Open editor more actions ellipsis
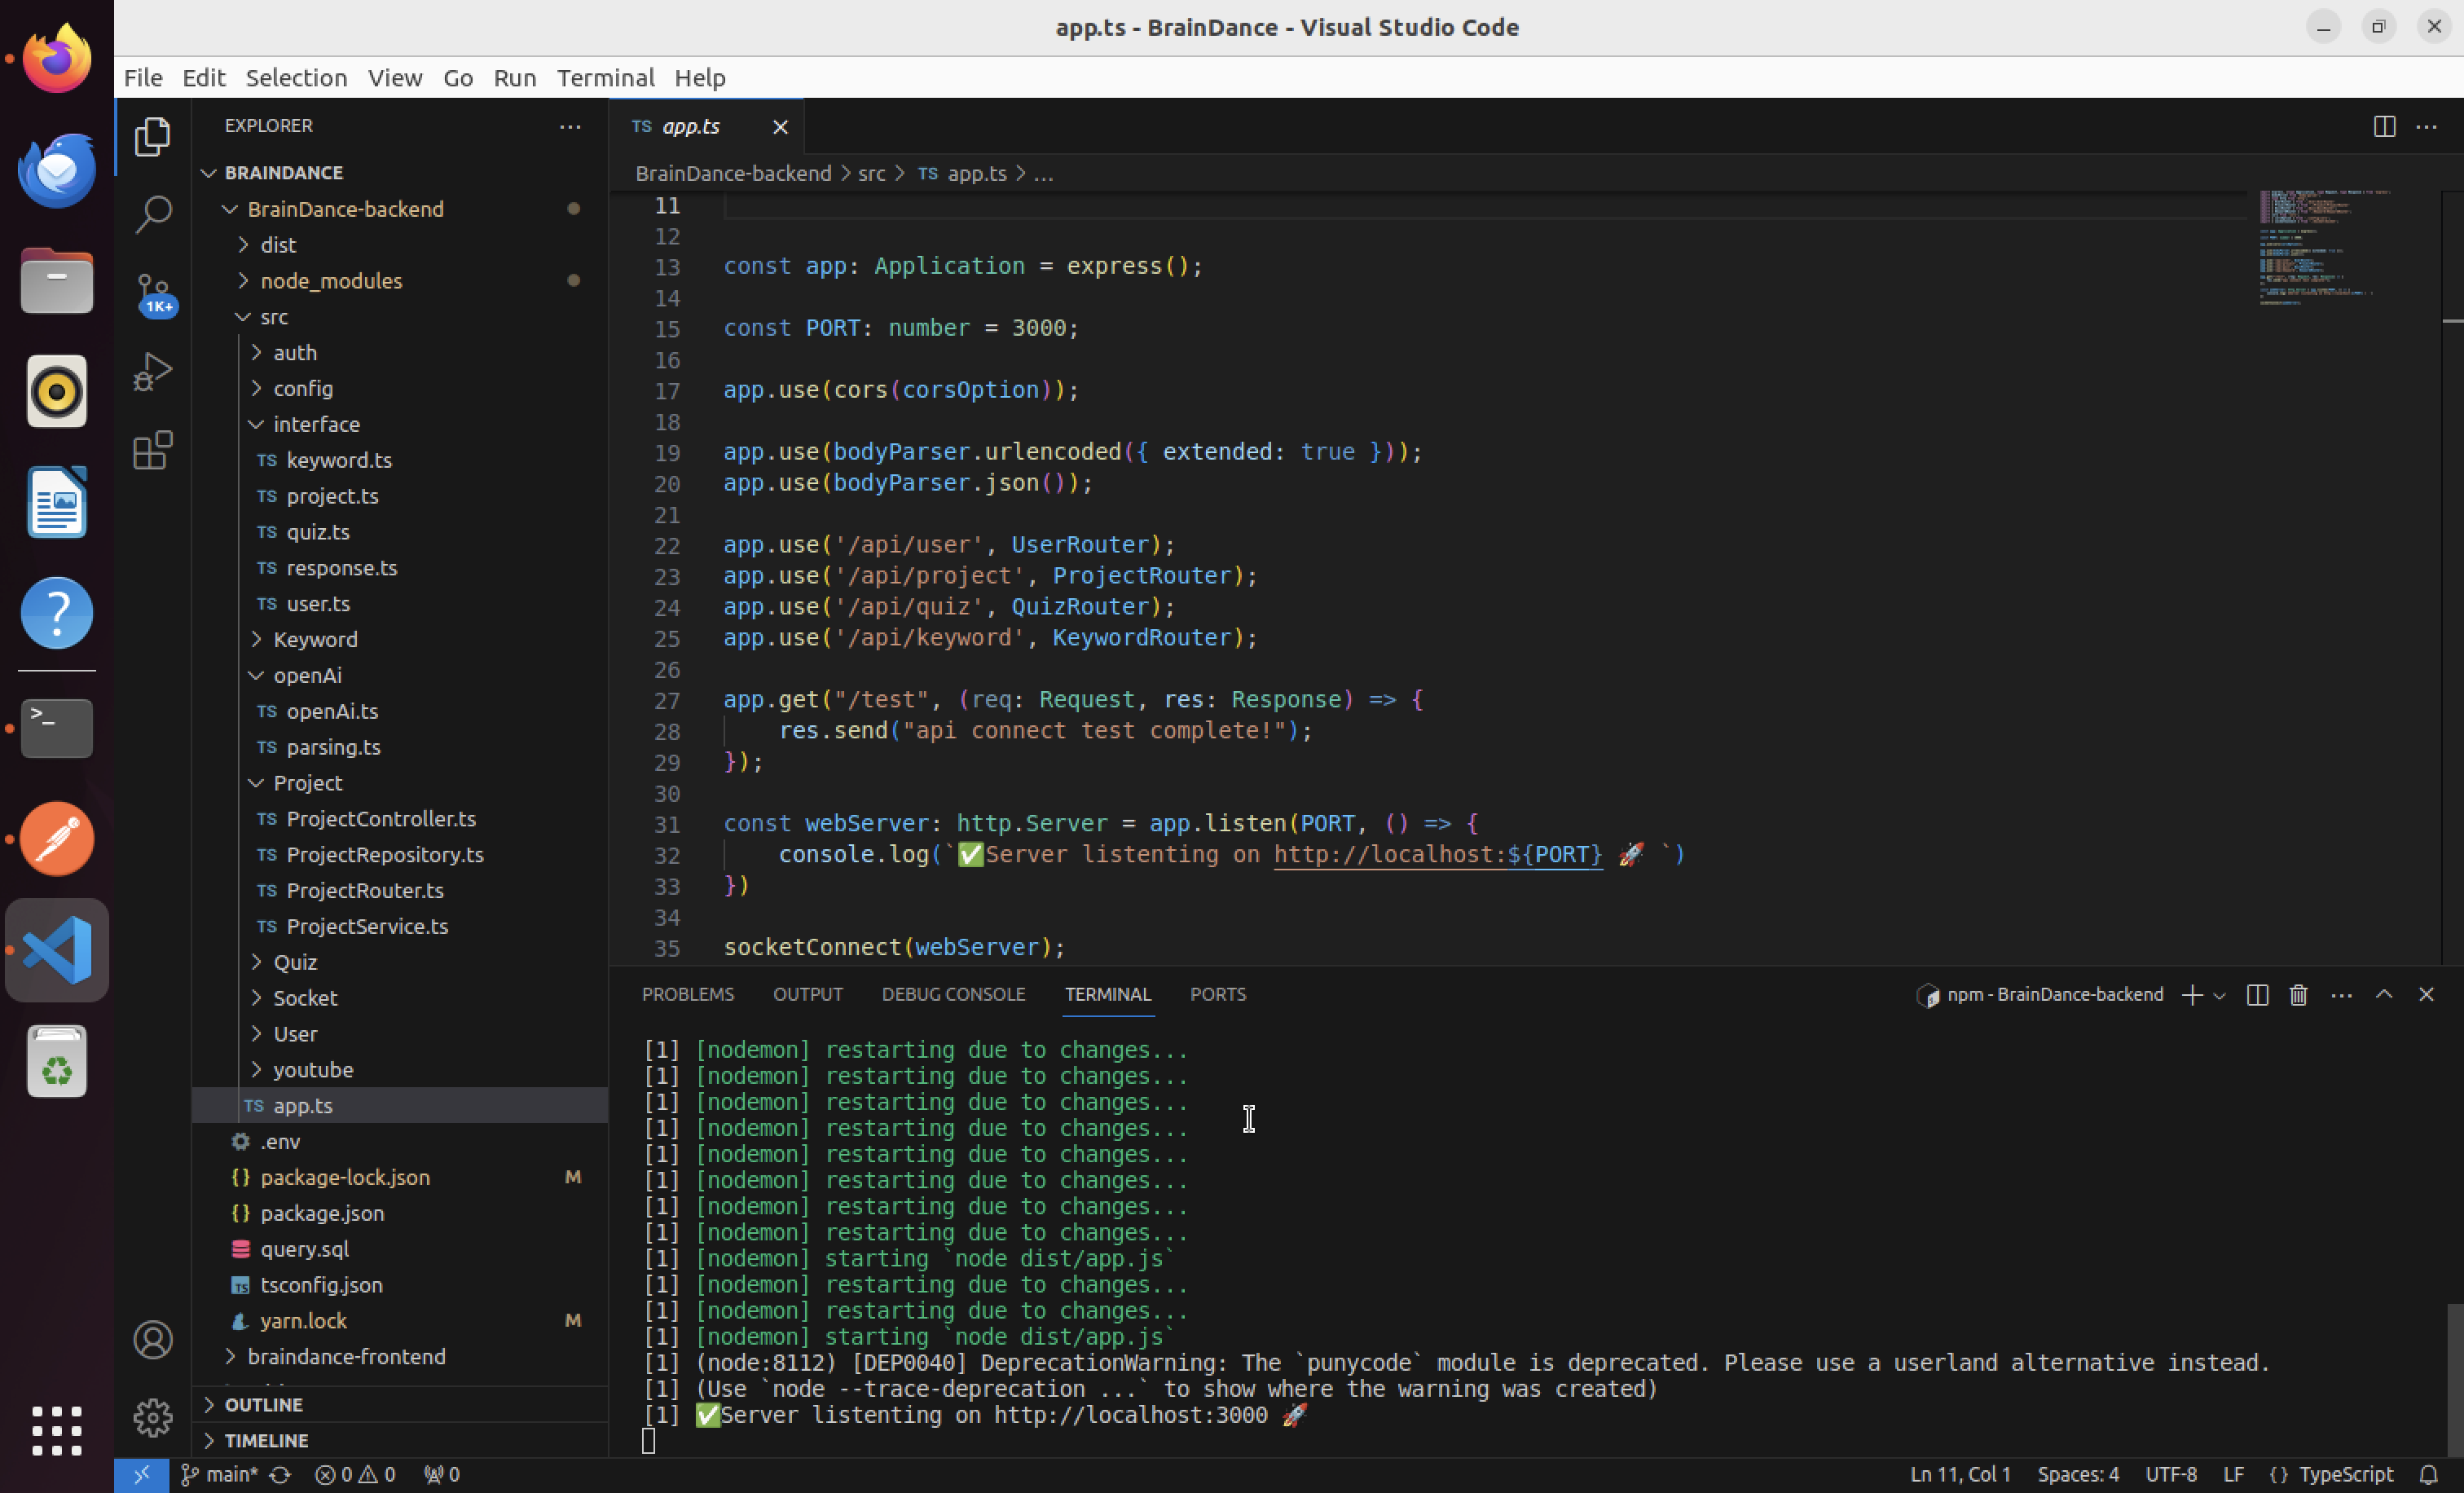The width and height of the screenshot is (2464, 1493). click(2426, 126)
